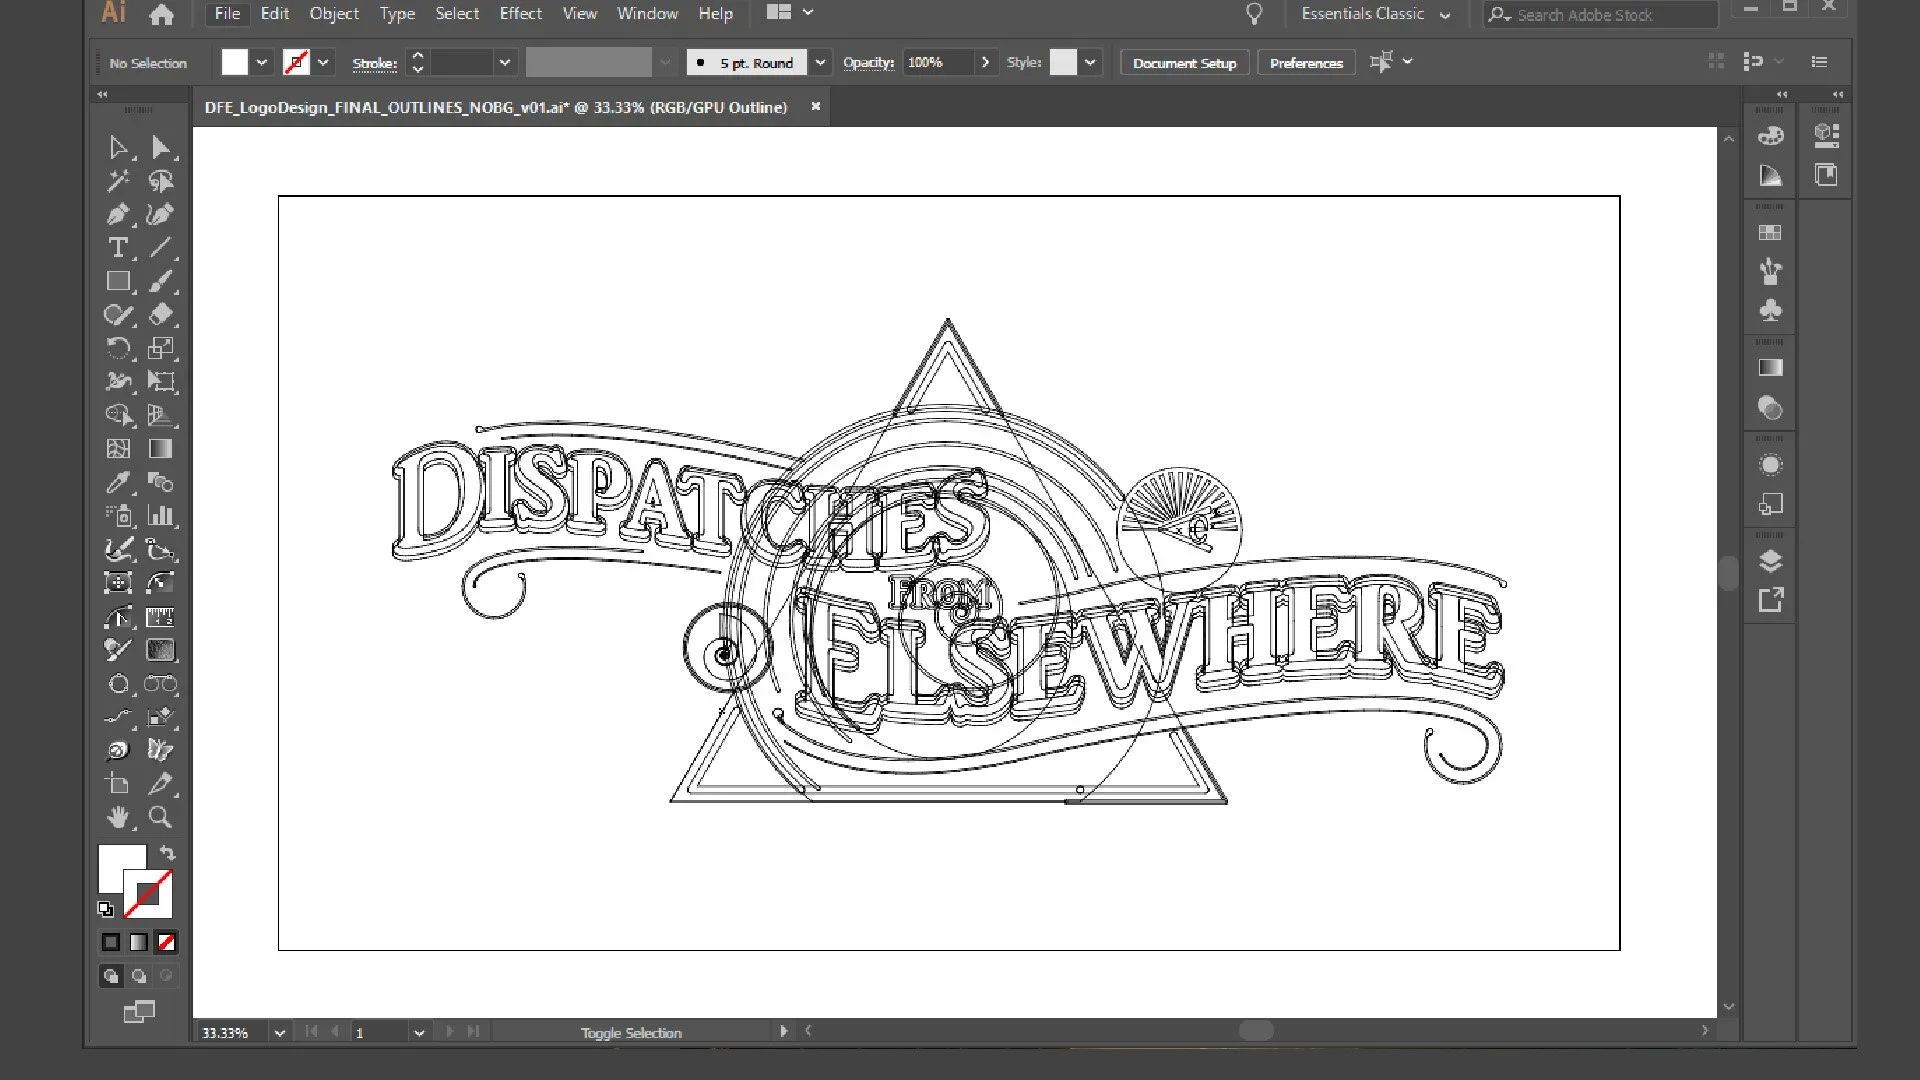
Task: Open the Effect menu
Action: click(x=520, y=14)
